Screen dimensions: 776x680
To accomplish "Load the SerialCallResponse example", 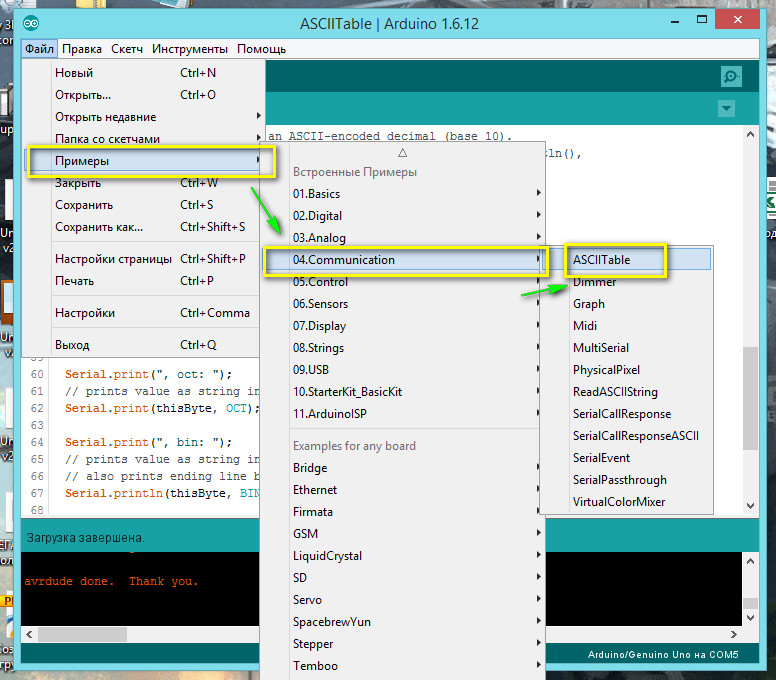I will point(627,414).
